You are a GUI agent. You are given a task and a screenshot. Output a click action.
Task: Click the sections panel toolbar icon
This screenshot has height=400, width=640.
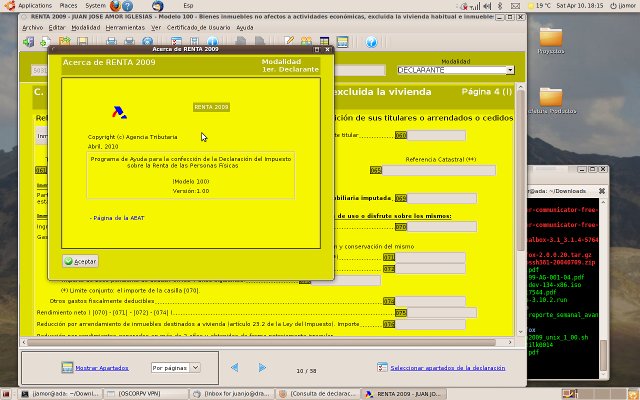coord(342,42)
